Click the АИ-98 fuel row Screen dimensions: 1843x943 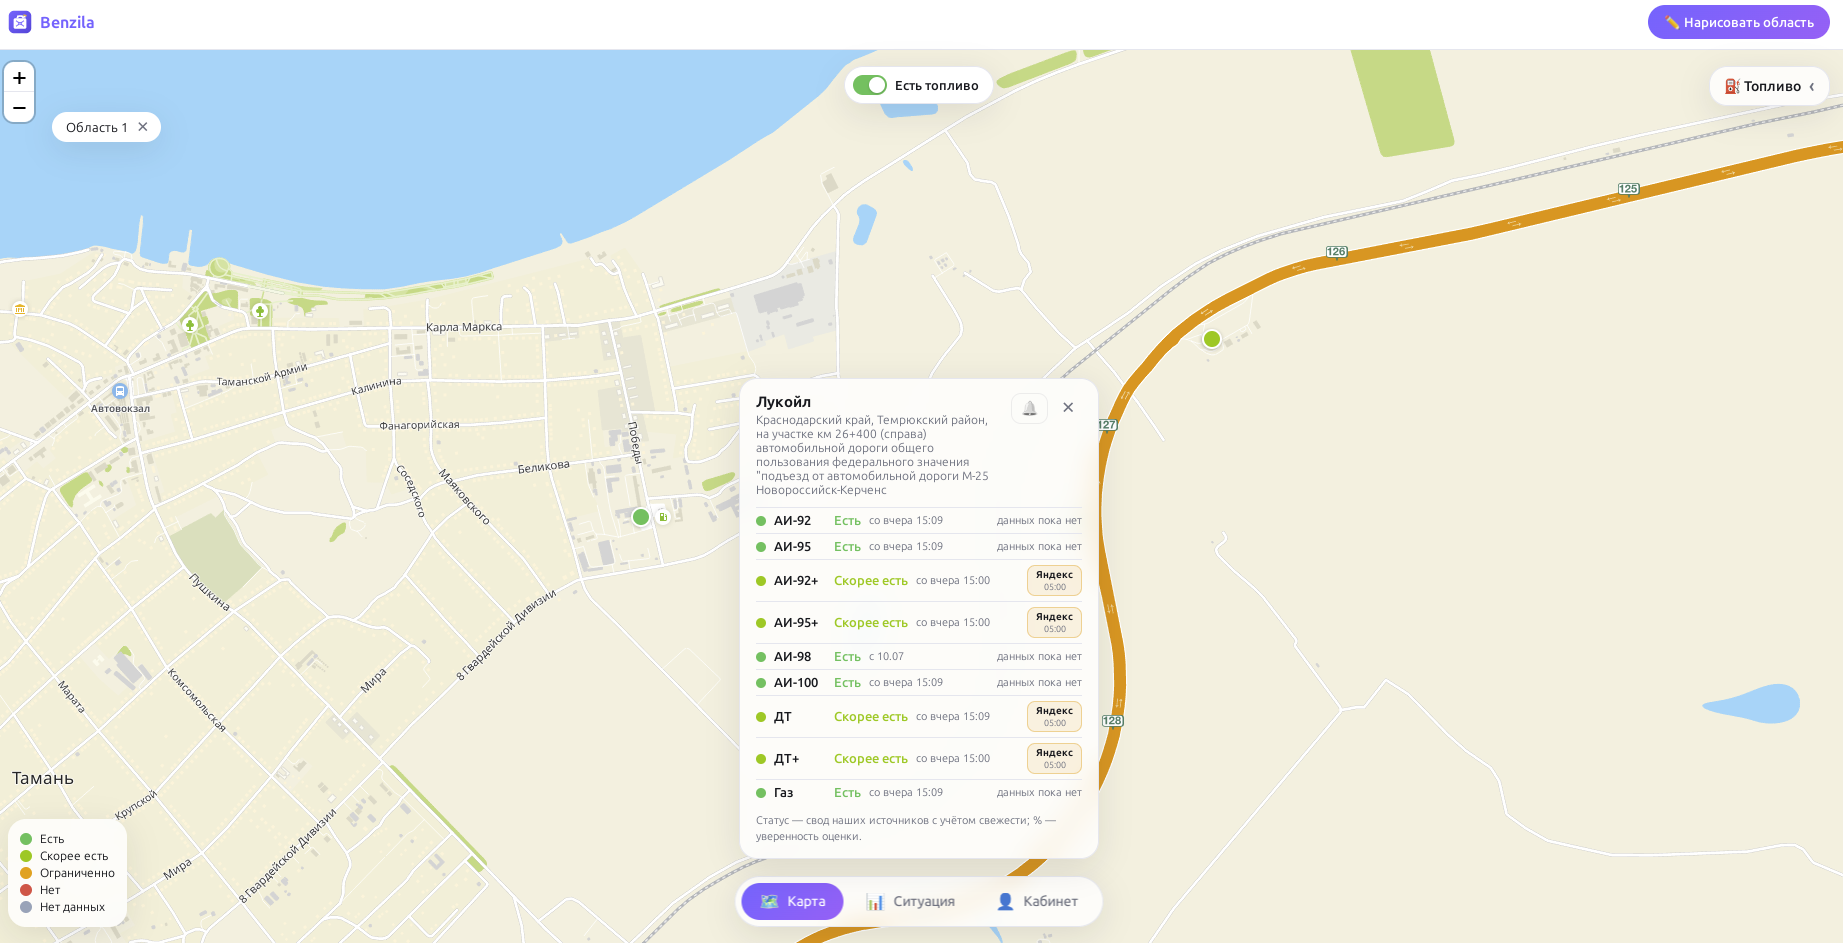coord(919,656)
